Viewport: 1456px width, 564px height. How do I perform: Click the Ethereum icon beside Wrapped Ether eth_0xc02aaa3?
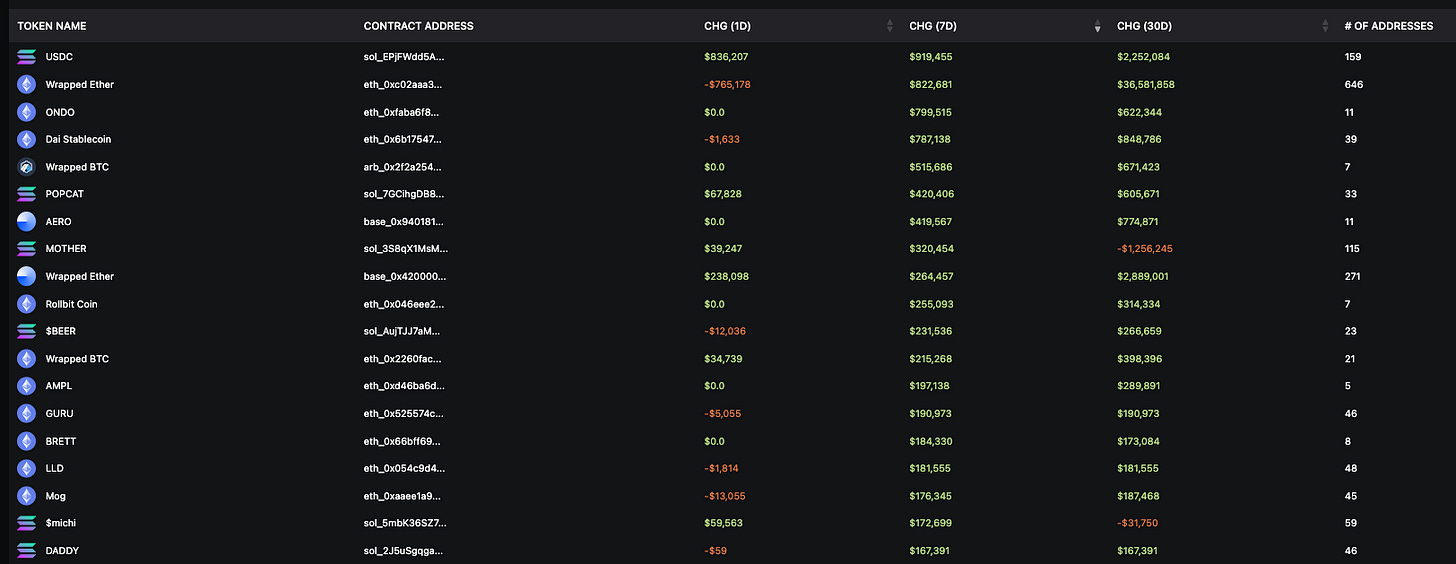click(x=26, y=85)
